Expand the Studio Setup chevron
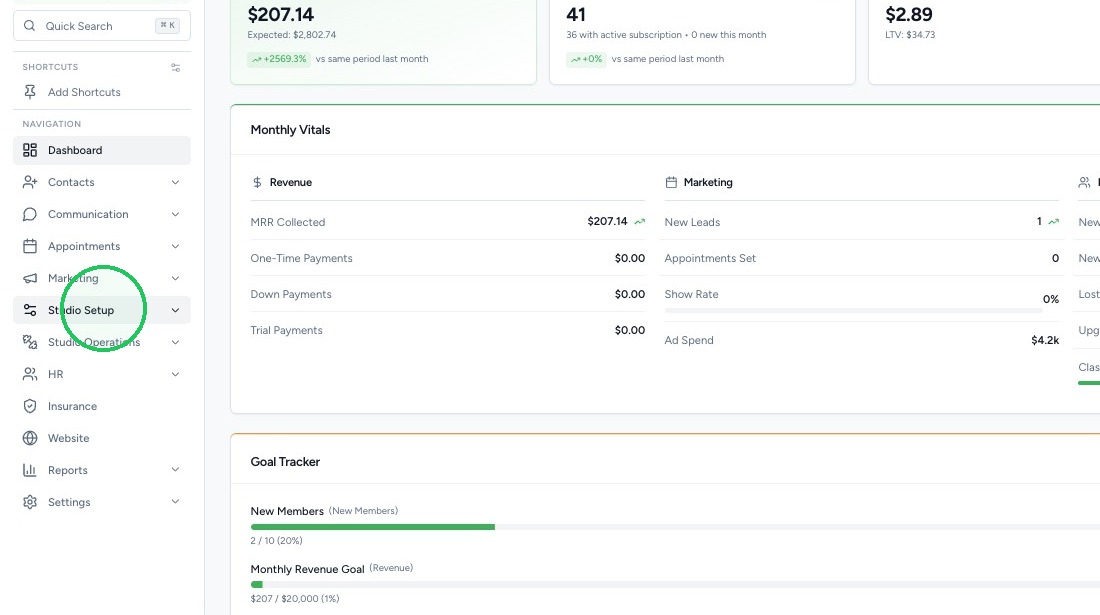The image size is (1100, 615). (x=175, y=310)
